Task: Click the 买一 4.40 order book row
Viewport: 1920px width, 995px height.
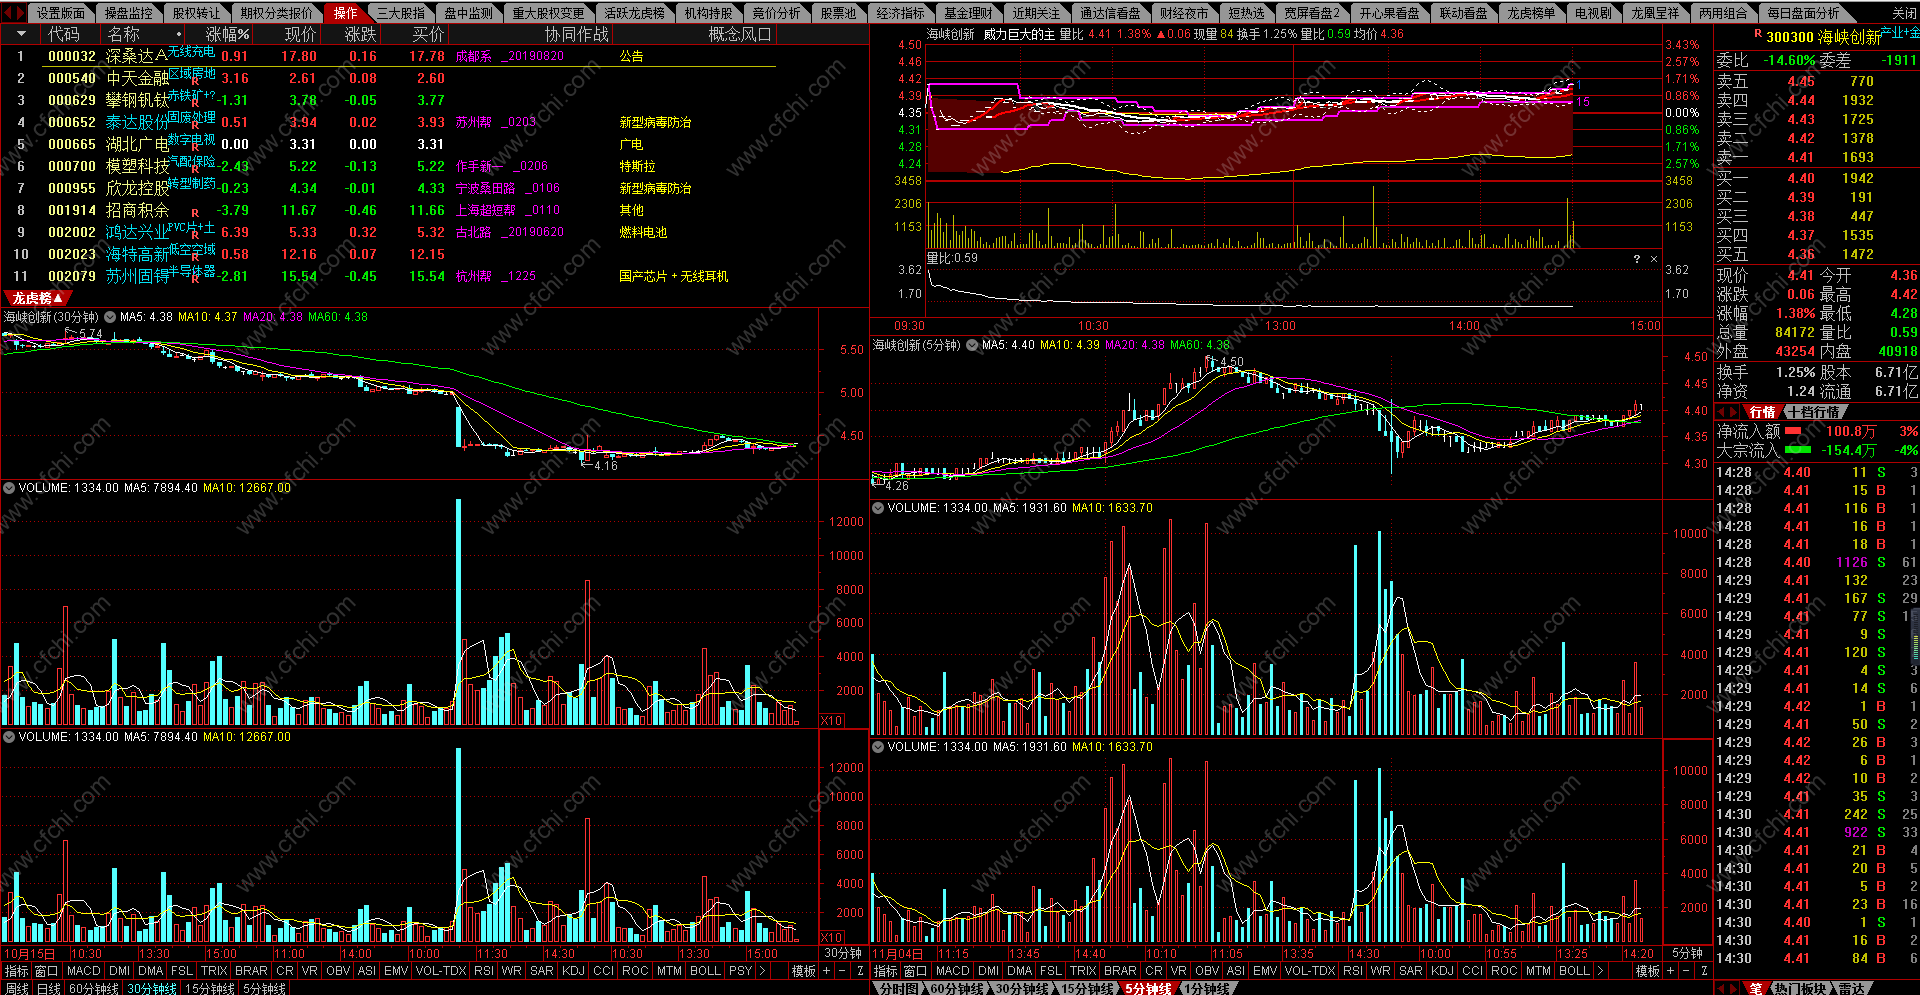Action: tap(1816, 178)
